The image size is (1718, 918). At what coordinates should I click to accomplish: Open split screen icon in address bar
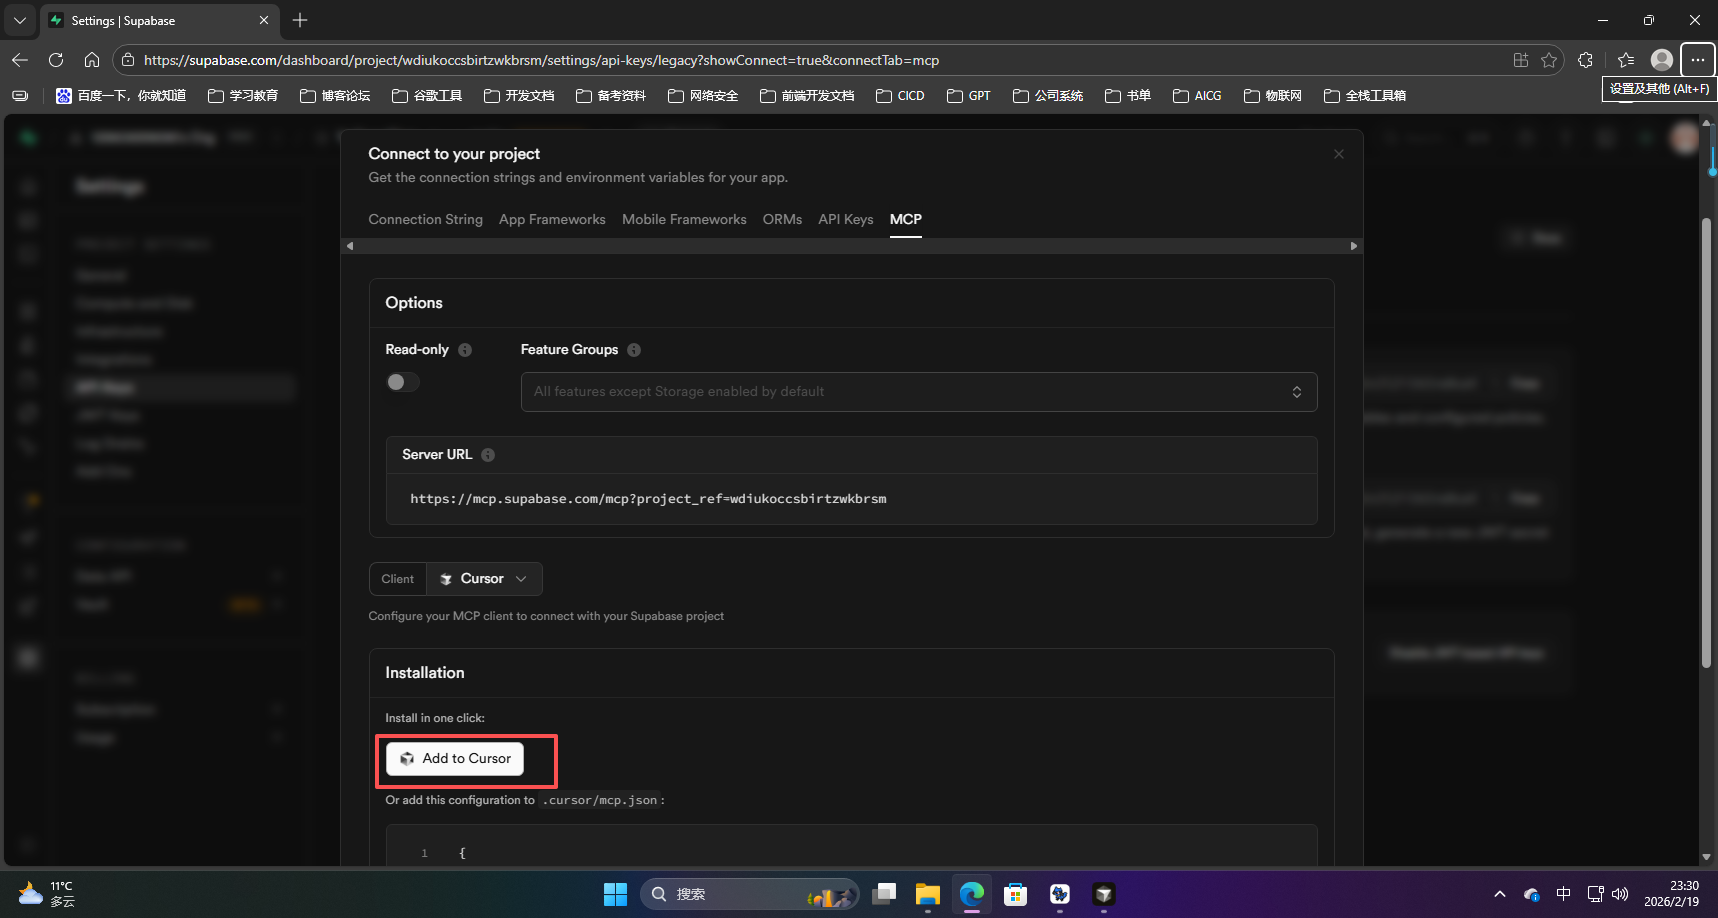(x=1521, y=60)
